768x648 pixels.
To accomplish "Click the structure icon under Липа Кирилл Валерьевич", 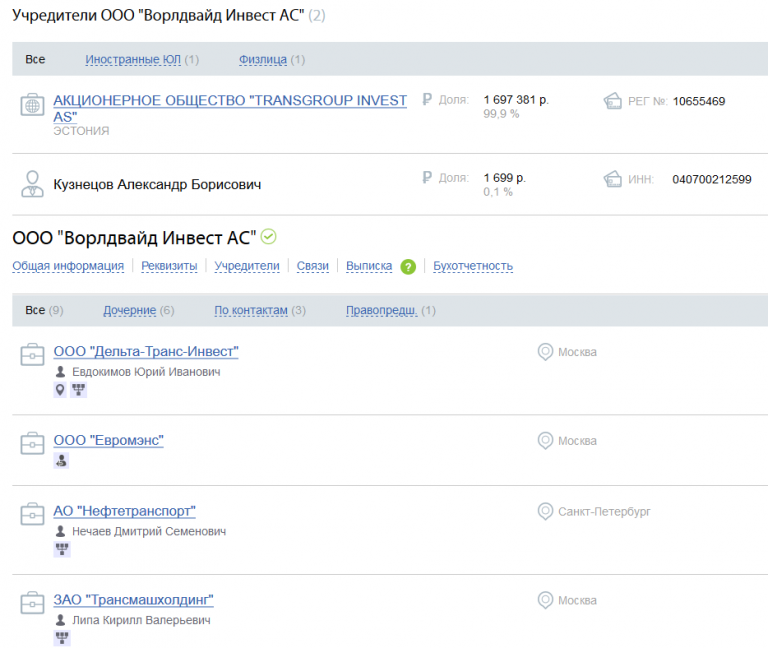I will coord(61,637).
